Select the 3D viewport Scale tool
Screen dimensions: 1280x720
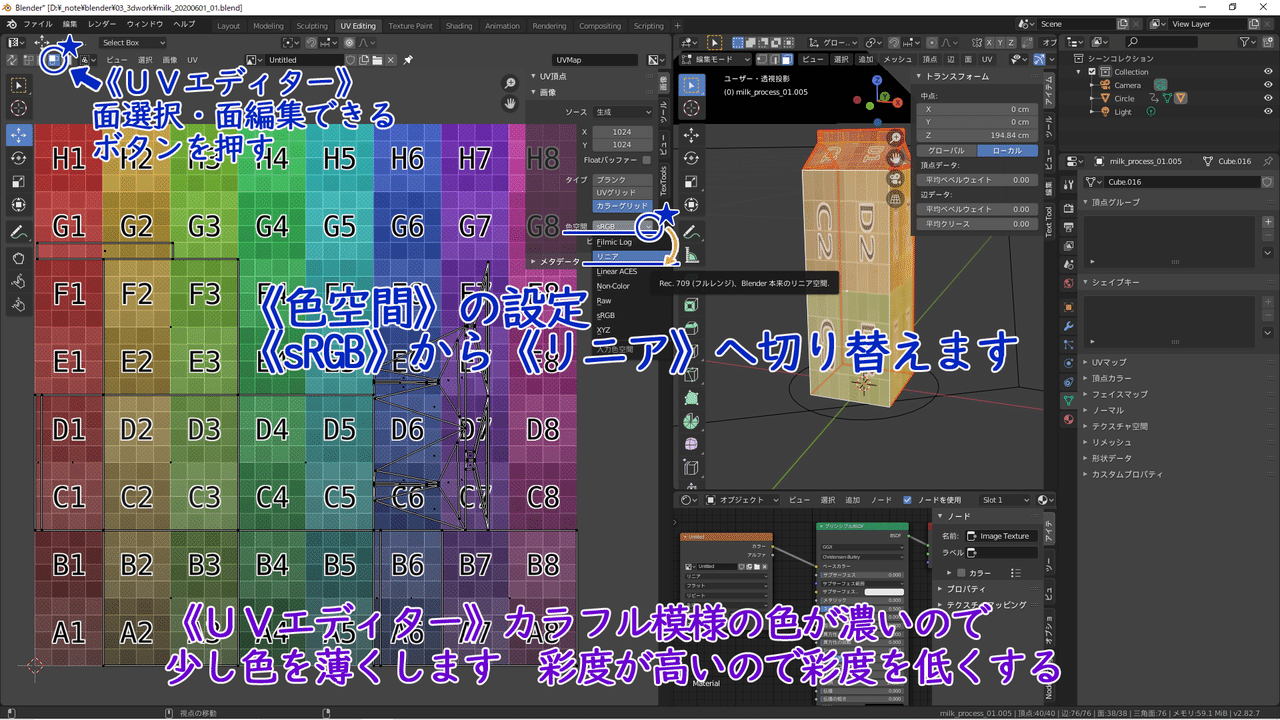[x=691, y=182]
